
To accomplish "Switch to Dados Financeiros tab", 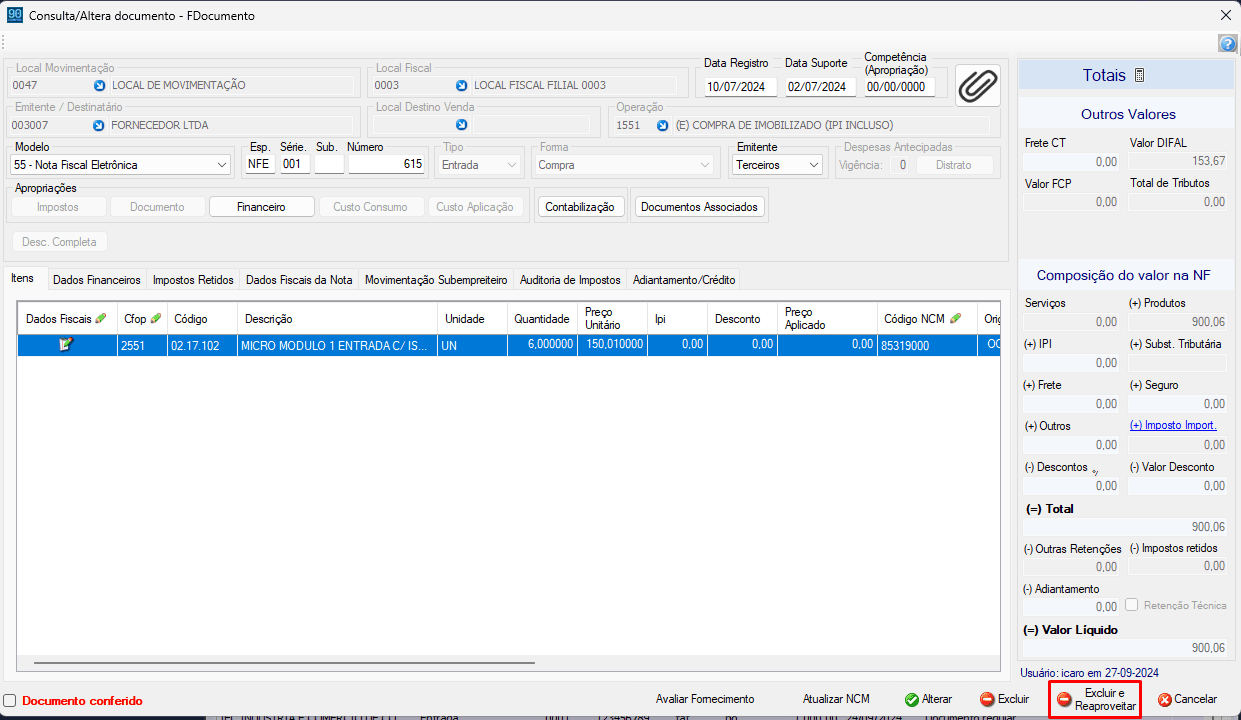I will click(97, 280).
